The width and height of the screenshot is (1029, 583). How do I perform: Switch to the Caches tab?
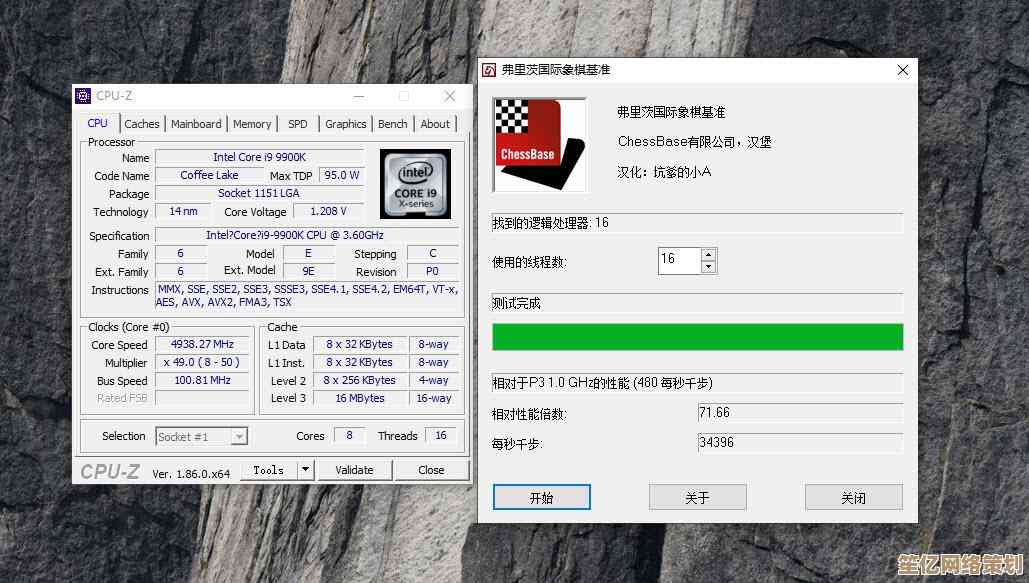(x=142, y=123)
